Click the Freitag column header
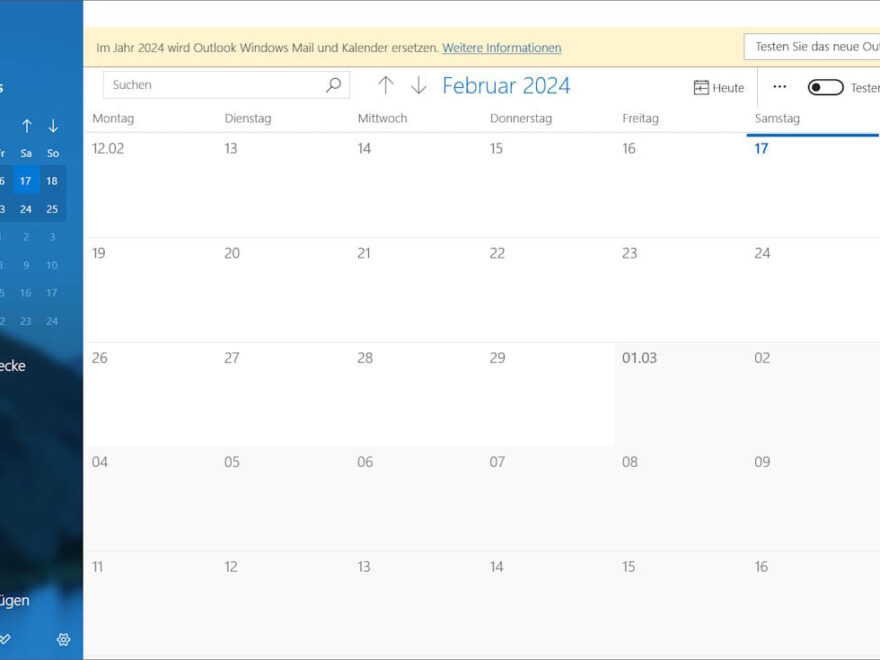This screenshot has width=880, height=660. (640, 118)
